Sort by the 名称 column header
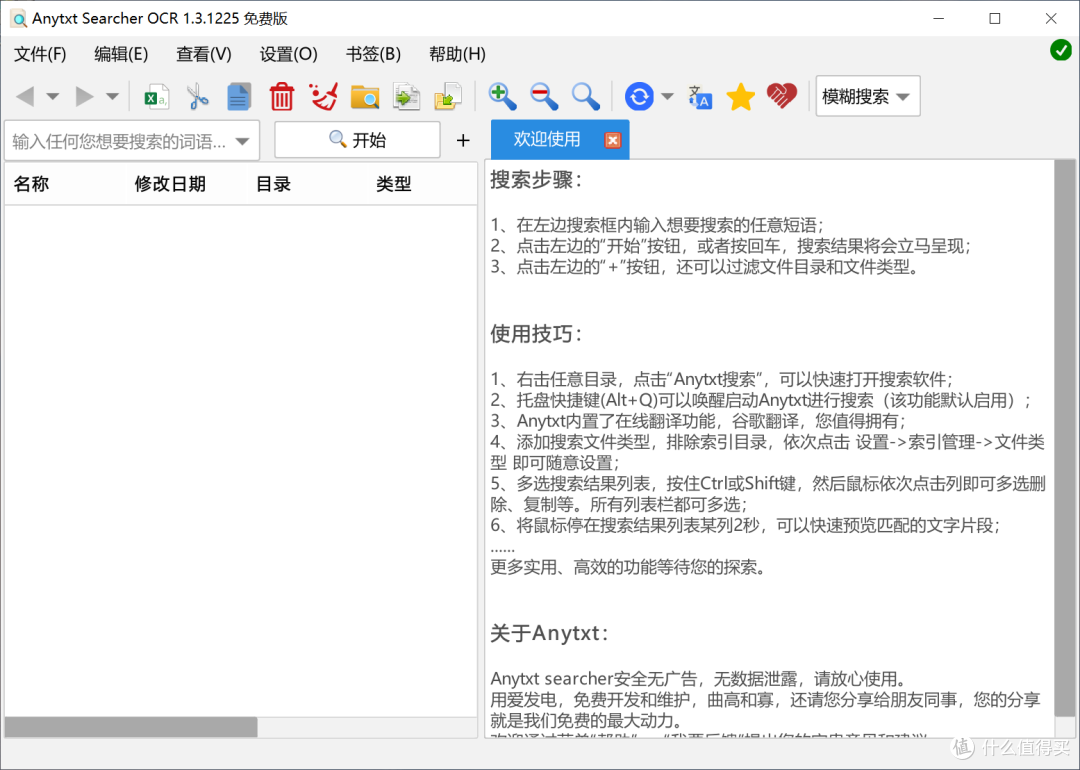Viewport: 1080px width, 770px height. click(31, 184)
